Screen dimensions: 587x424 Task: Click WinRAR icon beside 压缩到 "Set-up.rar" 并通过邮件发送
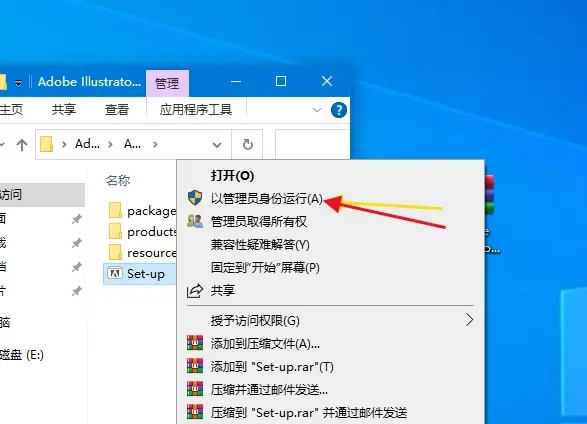tap(195, 412)
